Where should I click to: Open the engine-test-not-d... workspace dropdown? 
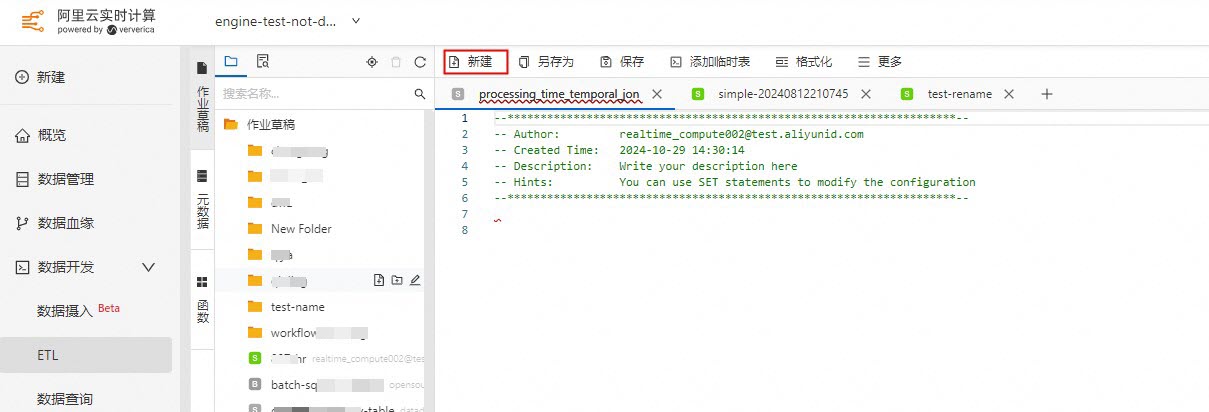[x=288, y=21]
